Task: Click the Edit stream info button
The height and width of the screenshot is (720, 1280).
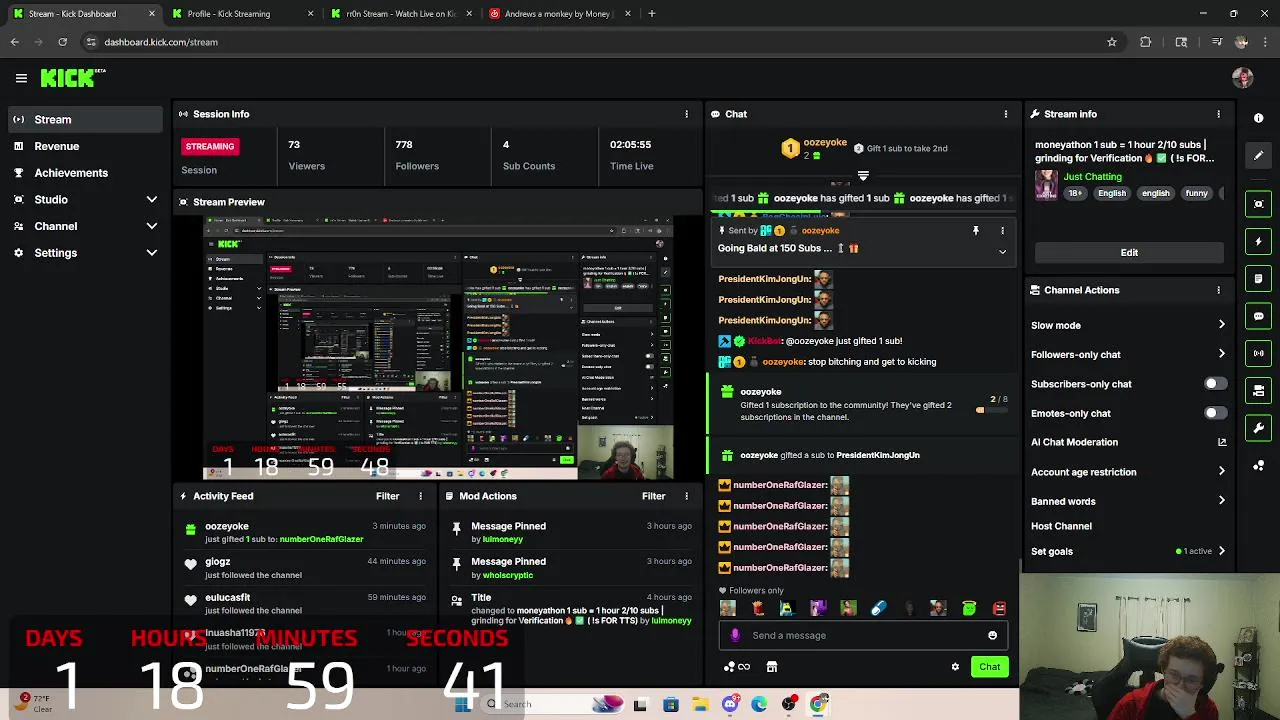Action: 1129,253
